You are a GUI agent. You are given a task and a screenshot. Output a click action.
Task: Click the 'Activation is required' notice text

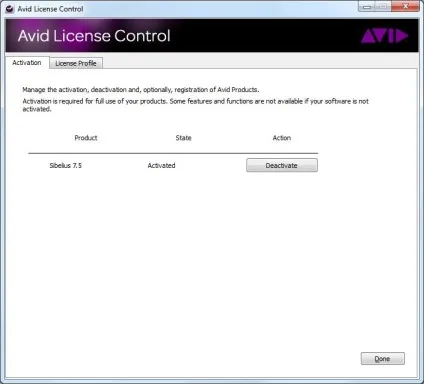click(196, 105)
